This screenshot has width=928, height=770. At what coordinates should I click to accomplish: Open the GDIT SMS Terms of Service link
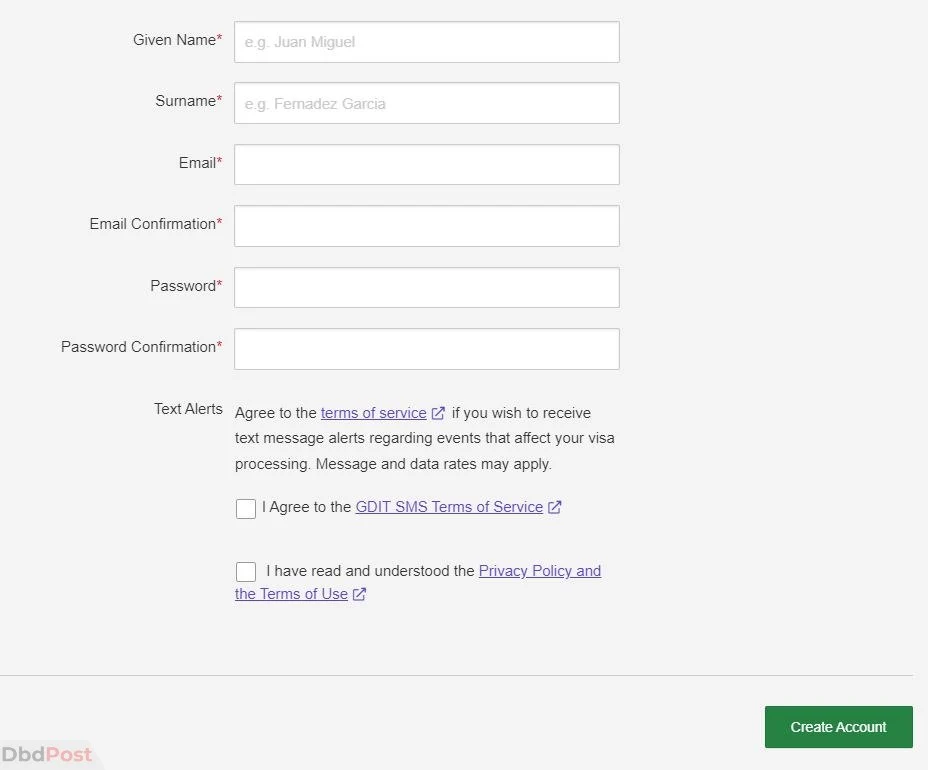449,507
